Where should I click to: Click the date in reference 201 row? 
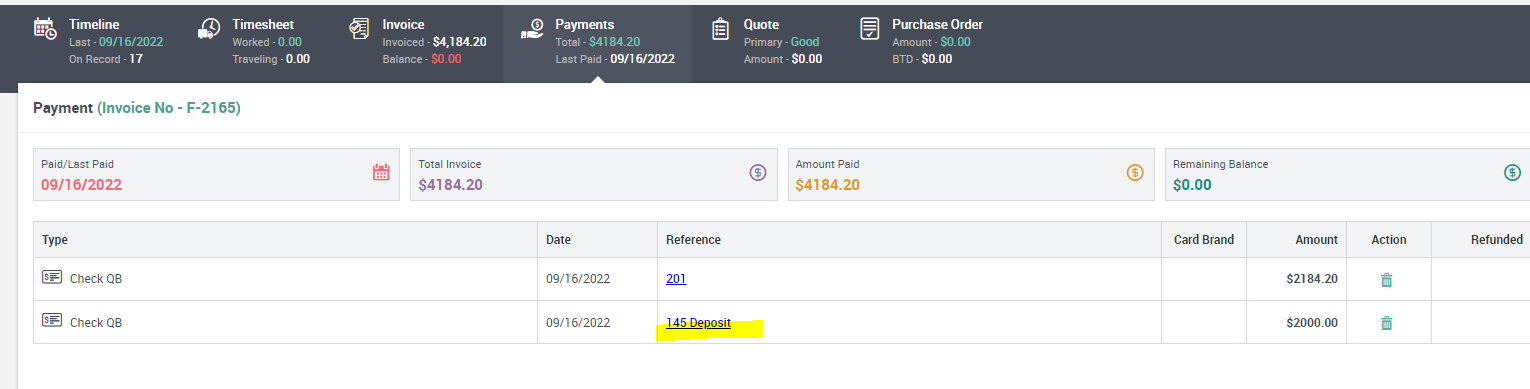(578, 279)
